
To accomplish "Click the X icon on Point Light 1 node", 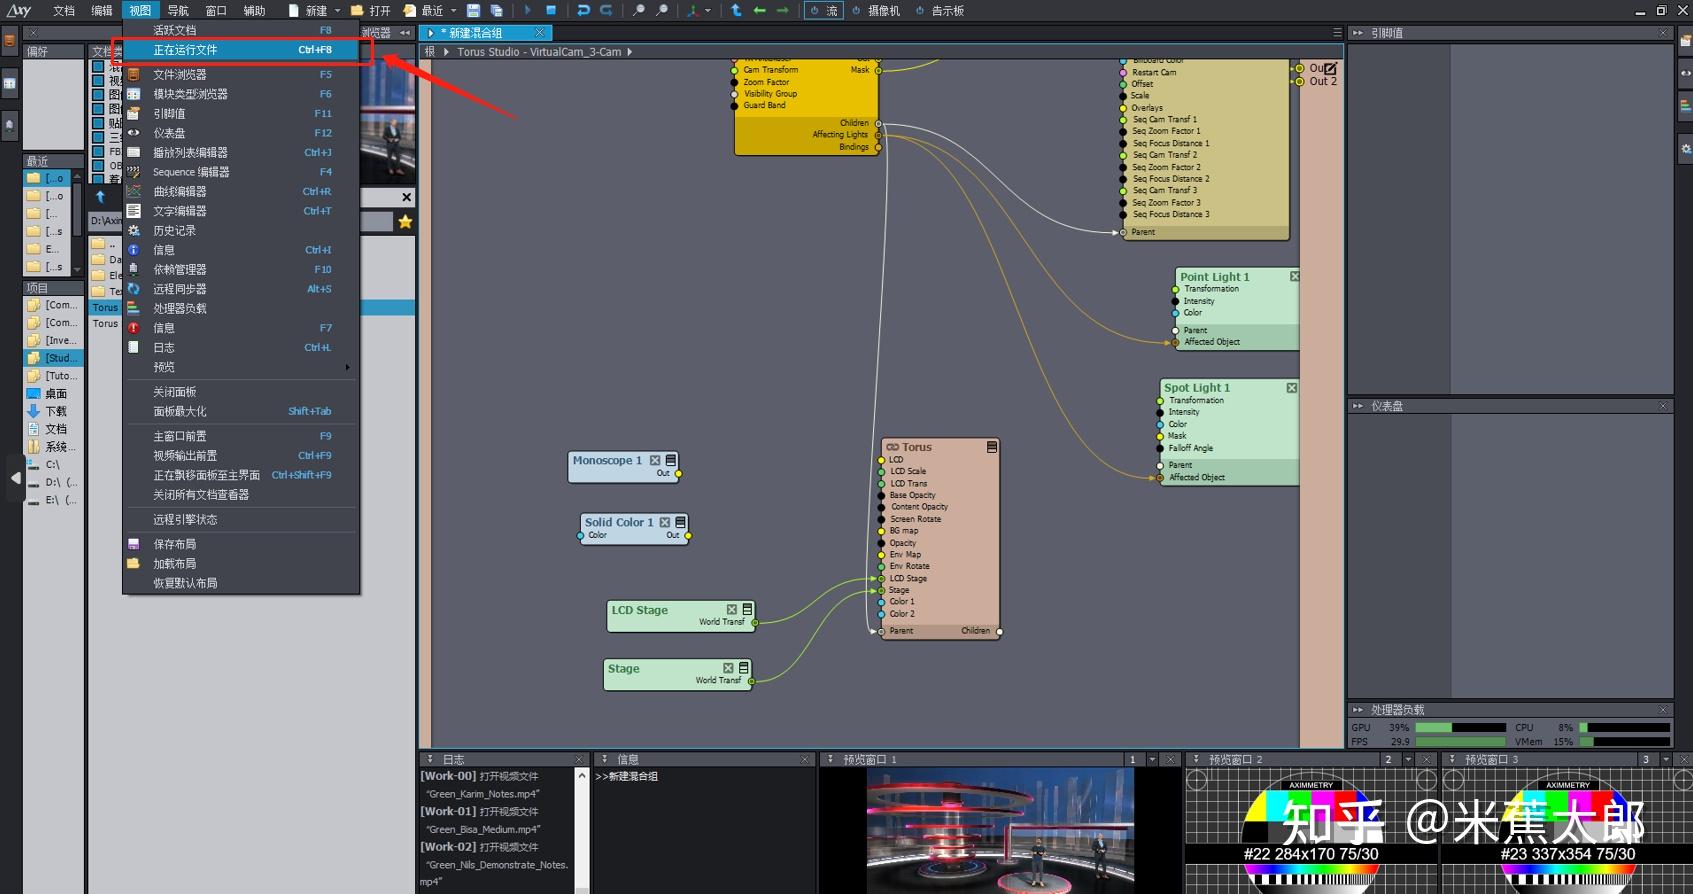I will tap(1294, 276).
